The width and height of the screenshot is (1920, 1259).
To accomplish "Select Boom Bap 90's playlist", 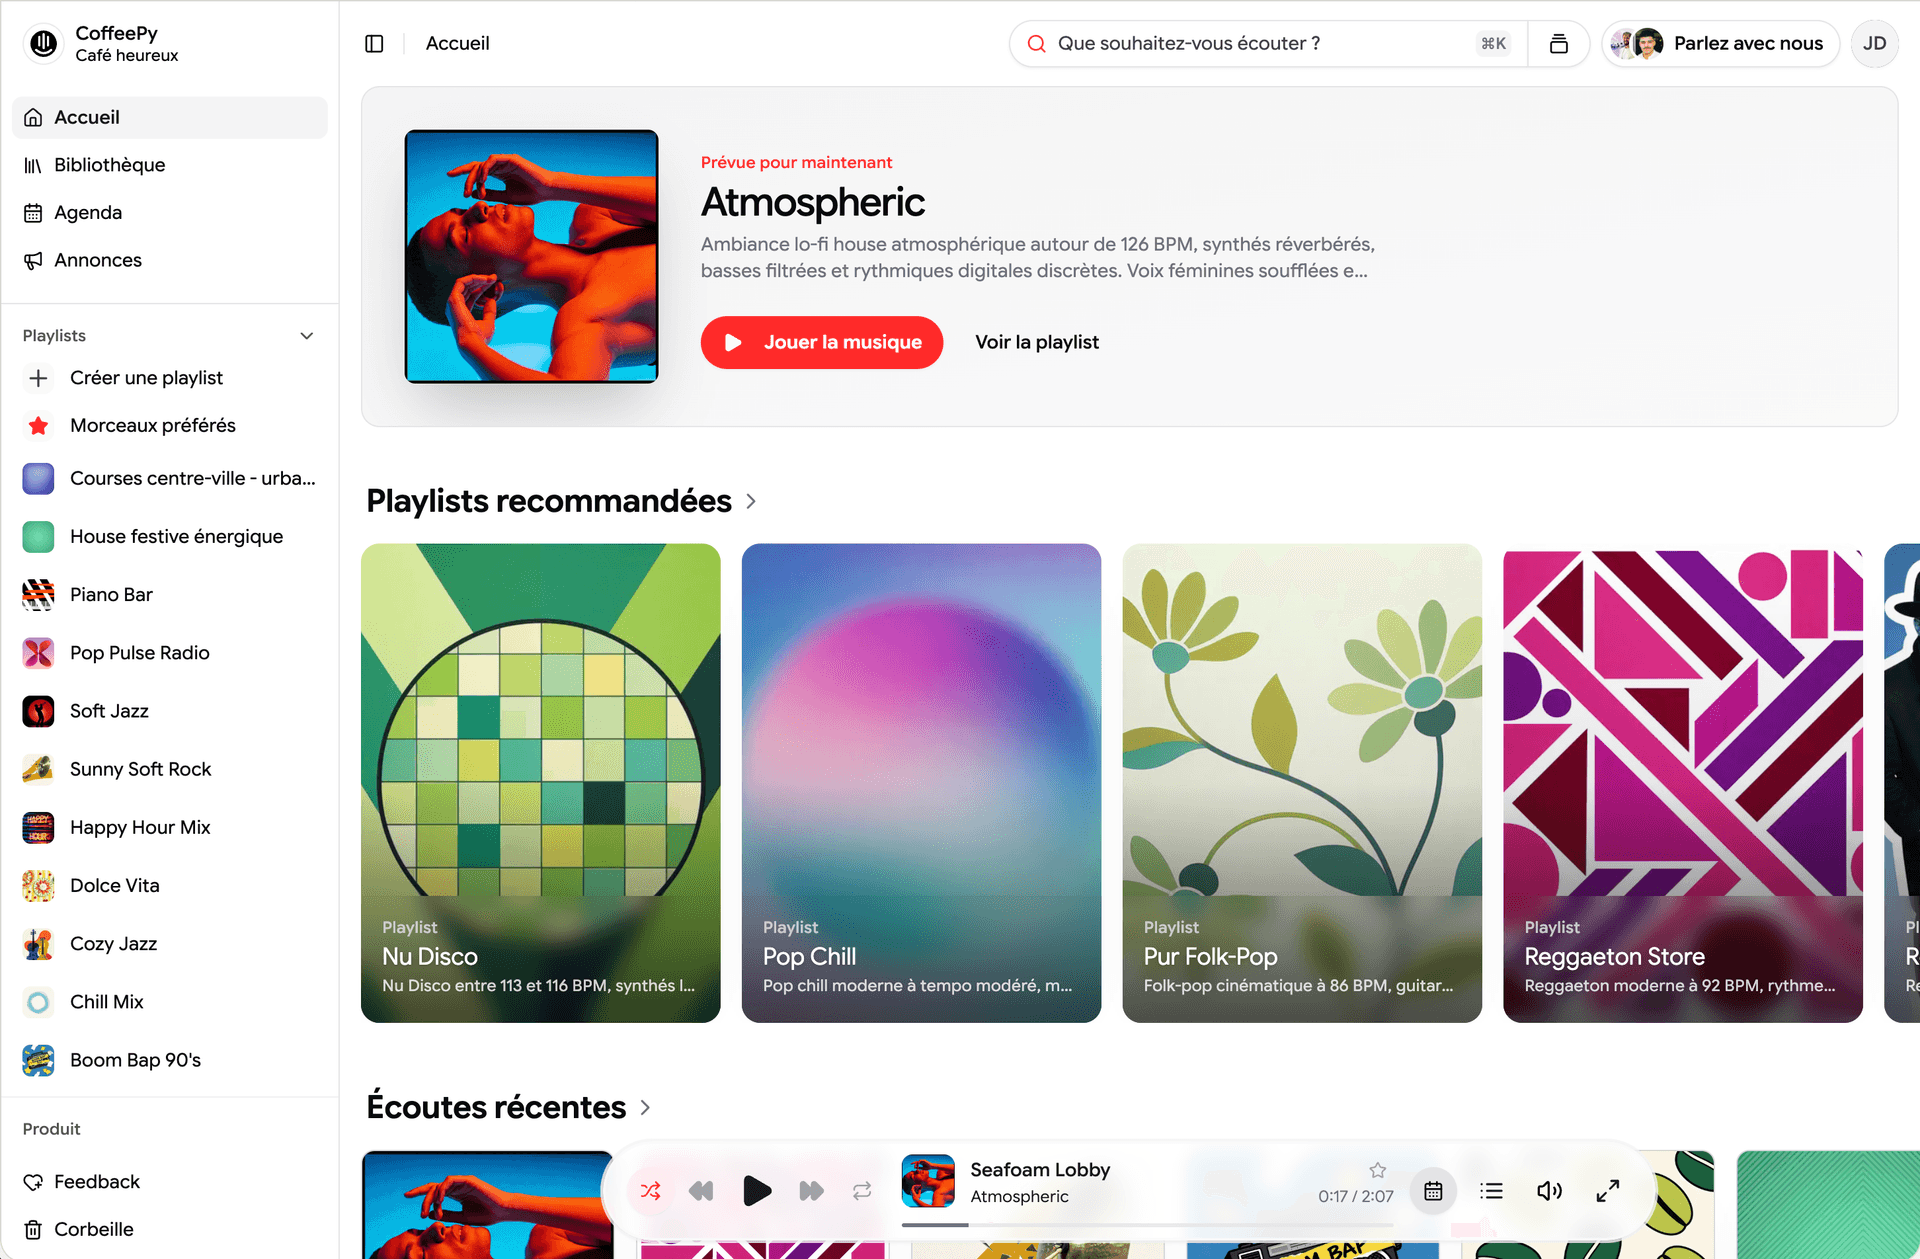I will (x=170, y=1061).
